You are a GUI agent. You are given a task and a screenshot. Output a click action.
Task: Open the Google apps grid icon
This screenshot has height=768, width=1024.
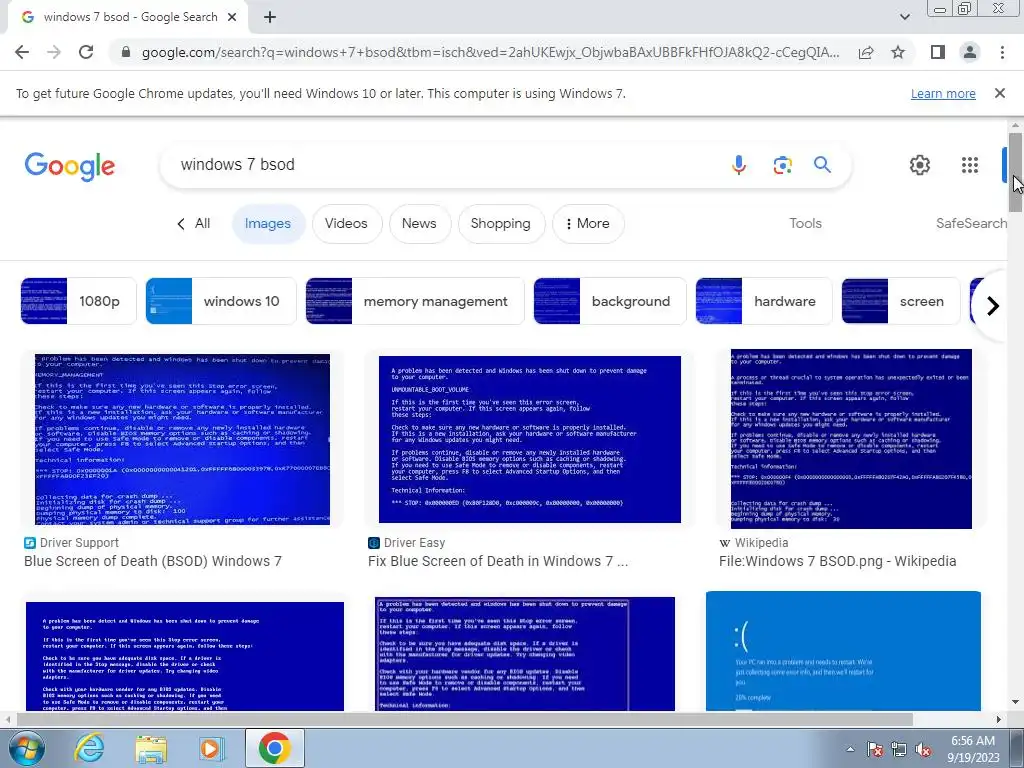970,165
